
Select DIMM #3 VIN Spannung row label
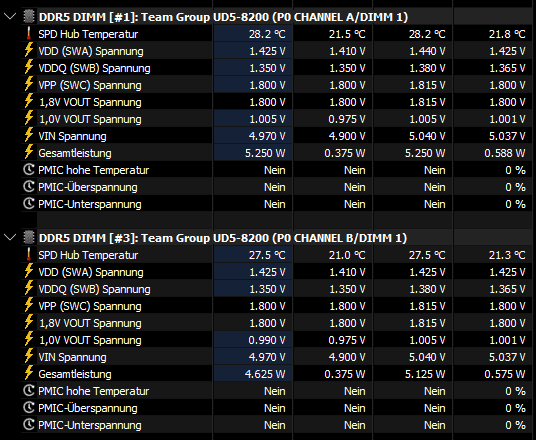[72, 357]
